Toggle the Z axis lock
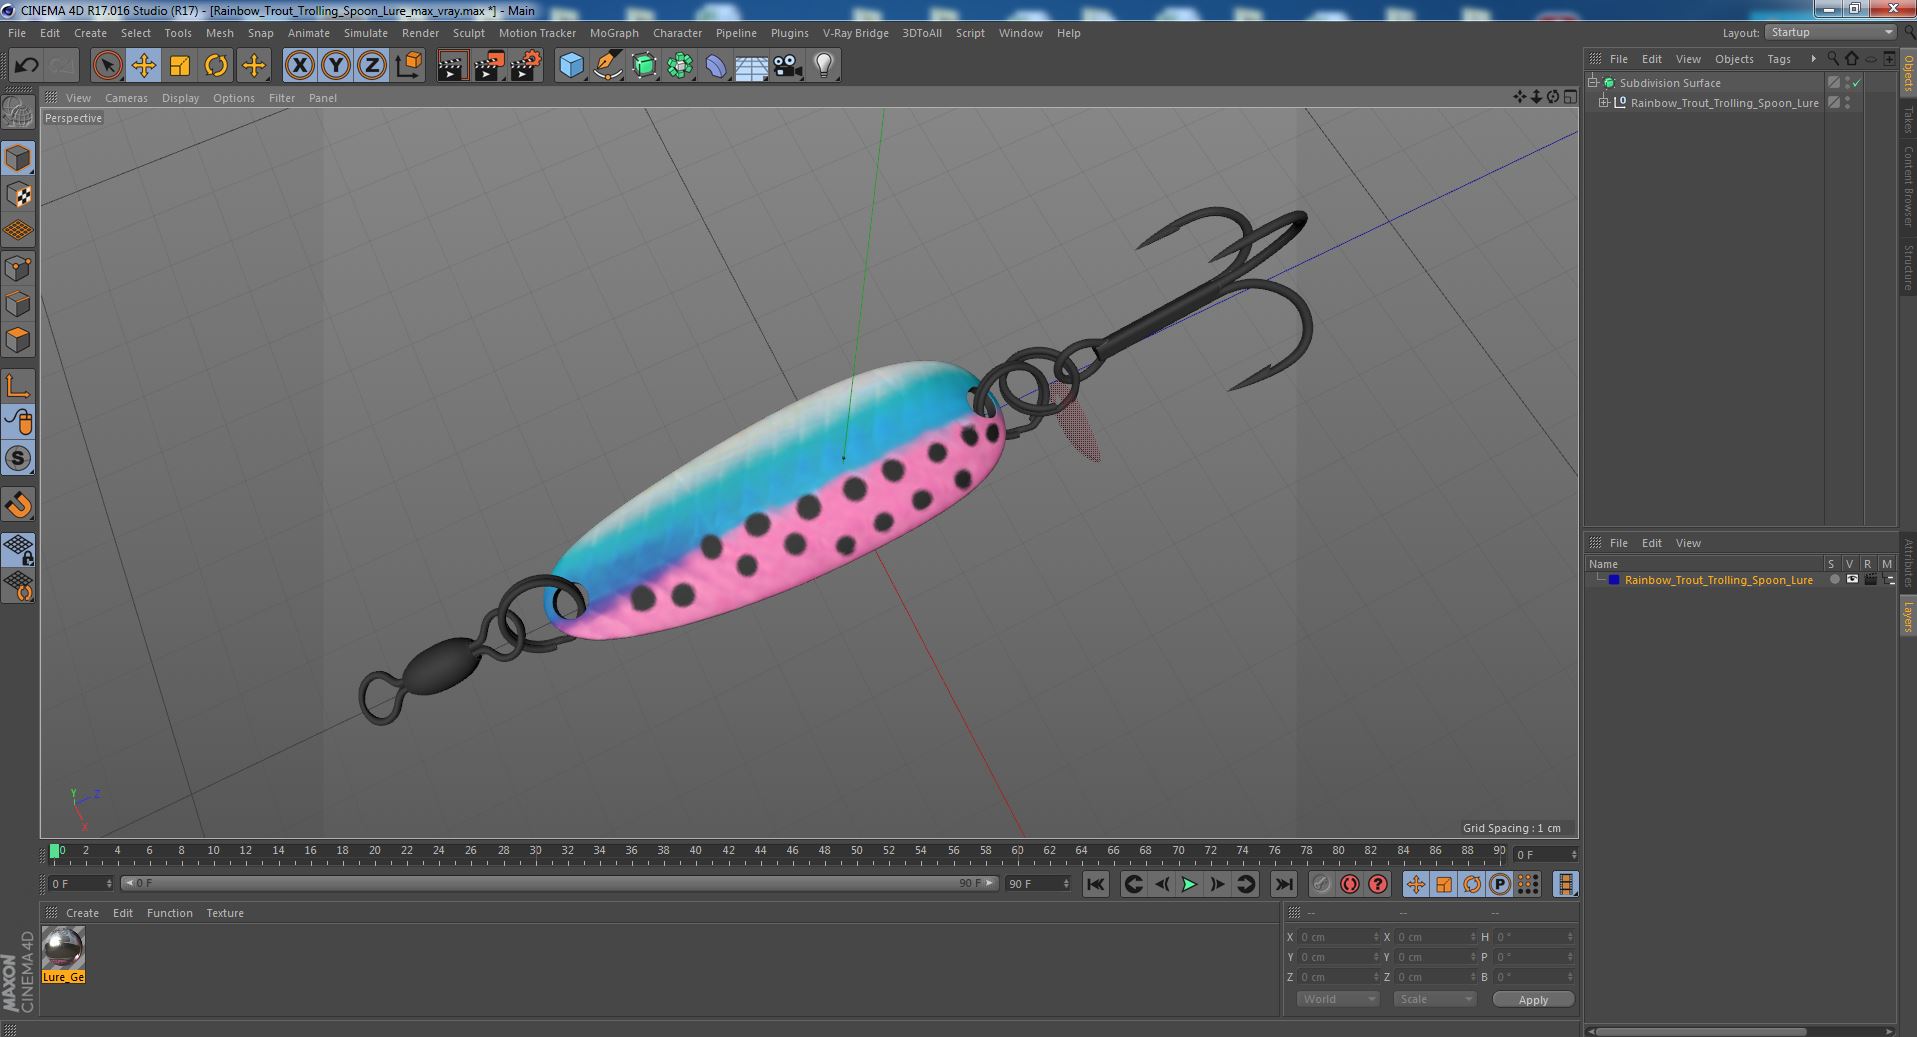1917x1037 pixels. click(372, 66)
